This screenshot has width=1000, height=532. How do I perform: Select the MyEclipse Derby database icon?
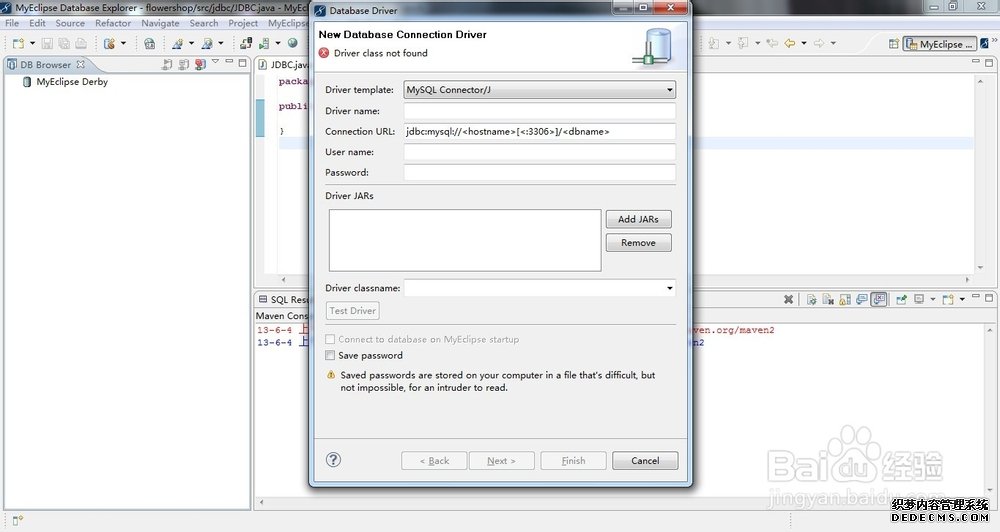[27, 82]
